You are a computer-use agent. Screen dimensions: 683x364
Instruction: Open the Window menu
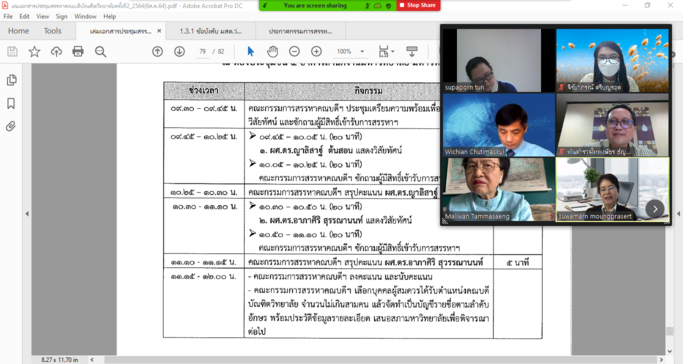(x=85, y=17)
